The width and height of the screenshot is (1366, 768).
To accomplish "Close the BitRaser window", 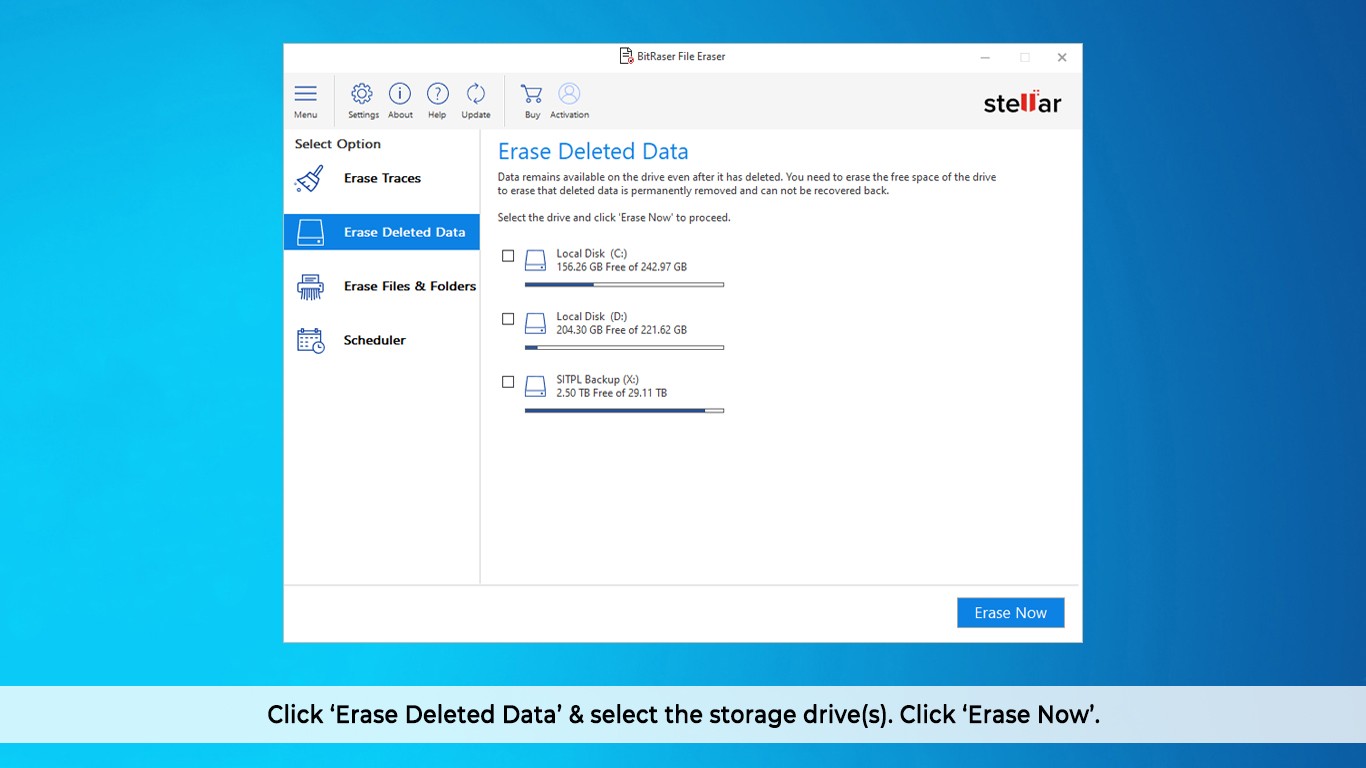I will coord(1062,57).
